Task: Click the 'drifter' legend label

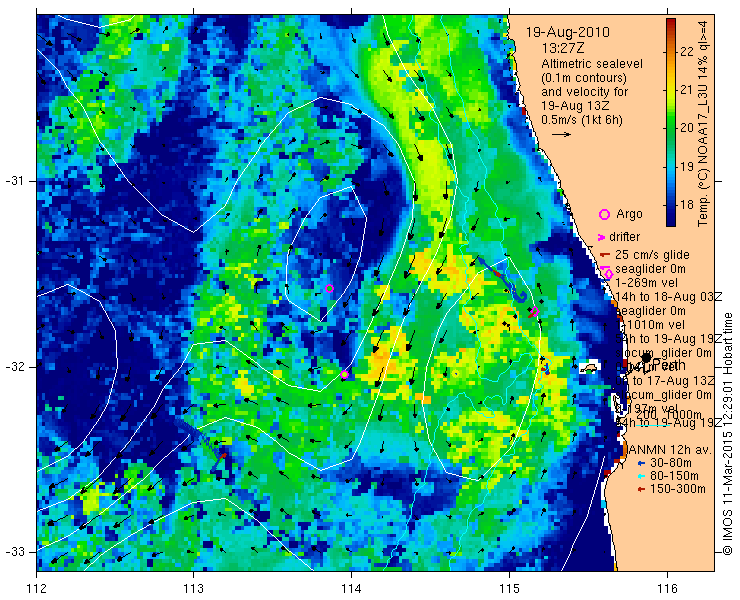Action: pyautogui.click(x=624, y=237)
